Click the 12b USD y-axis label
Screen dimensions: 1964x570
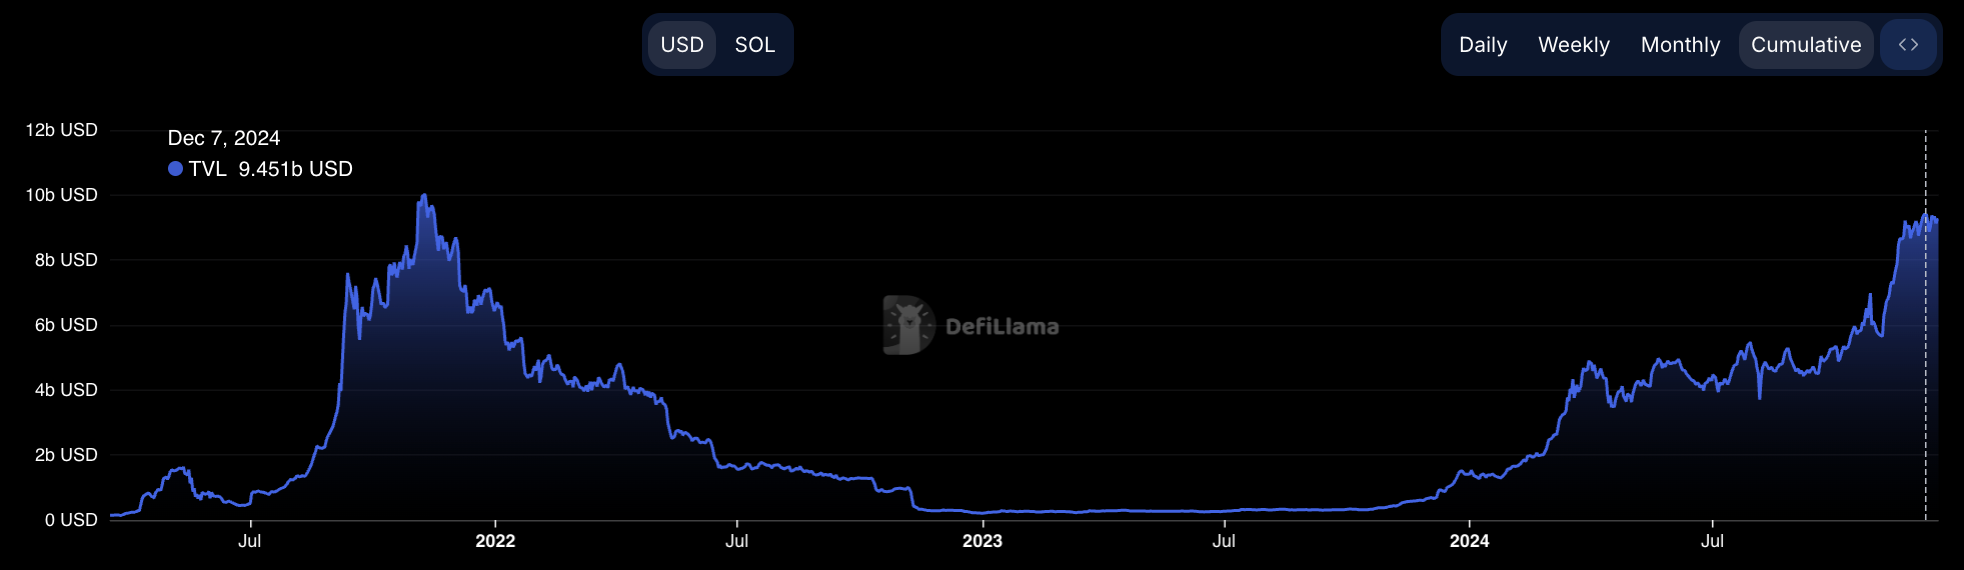coord(62,130)
